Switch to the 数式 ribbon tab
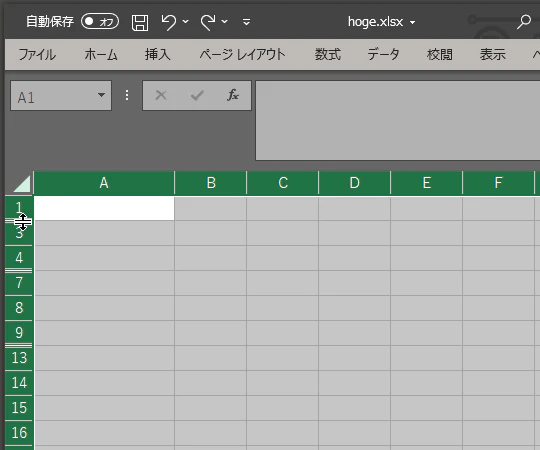The image size is (540, 450). [328, 55]
